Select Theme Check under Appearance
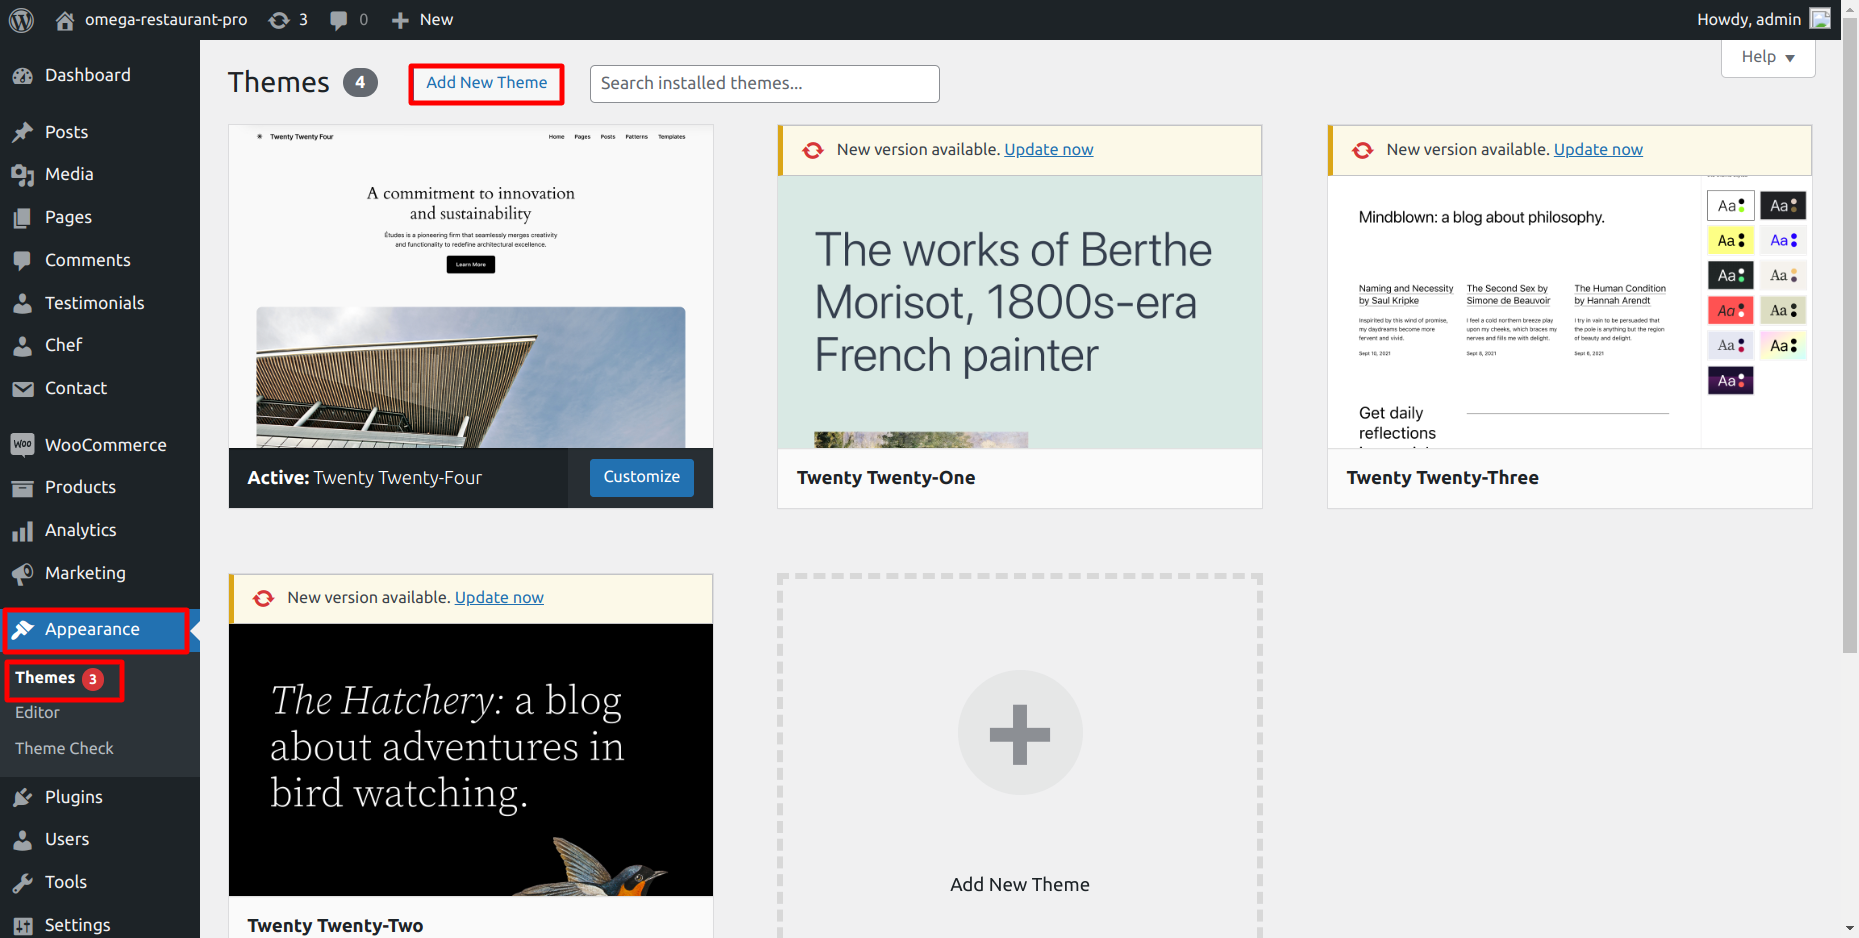The height and width of the screenshot is (938, 1859). [x=64, y=748]
